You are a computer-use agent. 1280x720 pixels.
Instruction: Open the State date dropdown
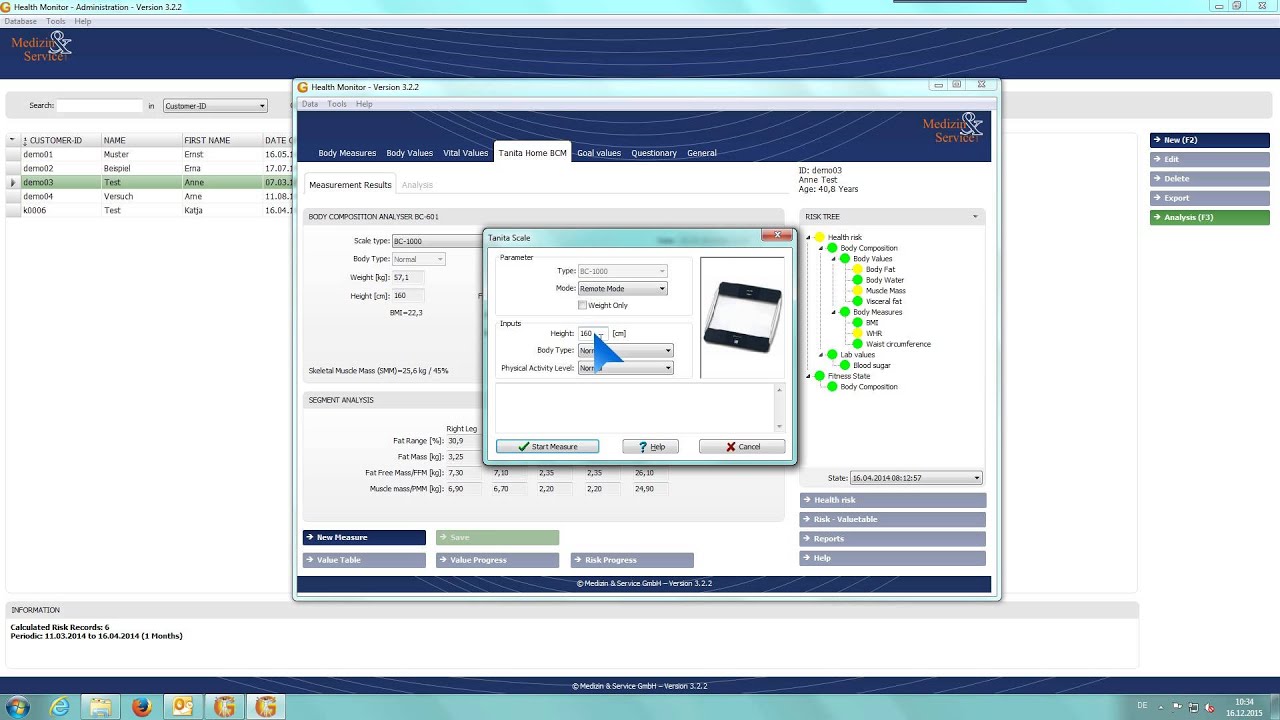[x=976, y=478]
